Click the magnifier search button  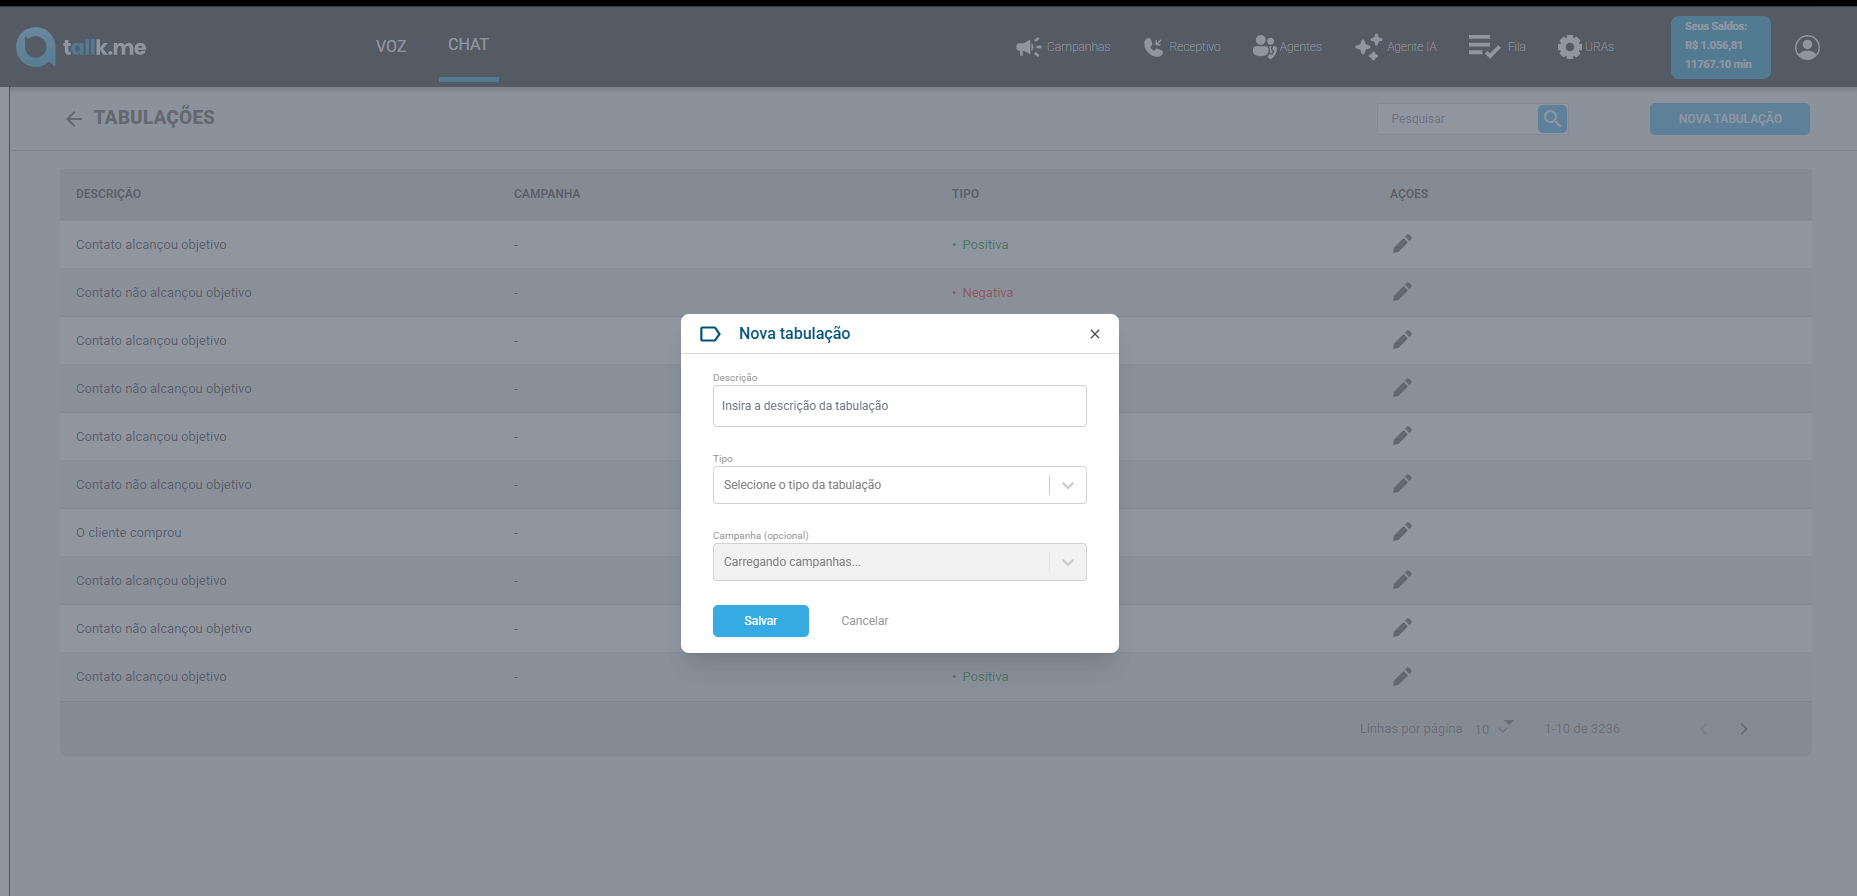pyautogui.click(x=1552, y=119)
